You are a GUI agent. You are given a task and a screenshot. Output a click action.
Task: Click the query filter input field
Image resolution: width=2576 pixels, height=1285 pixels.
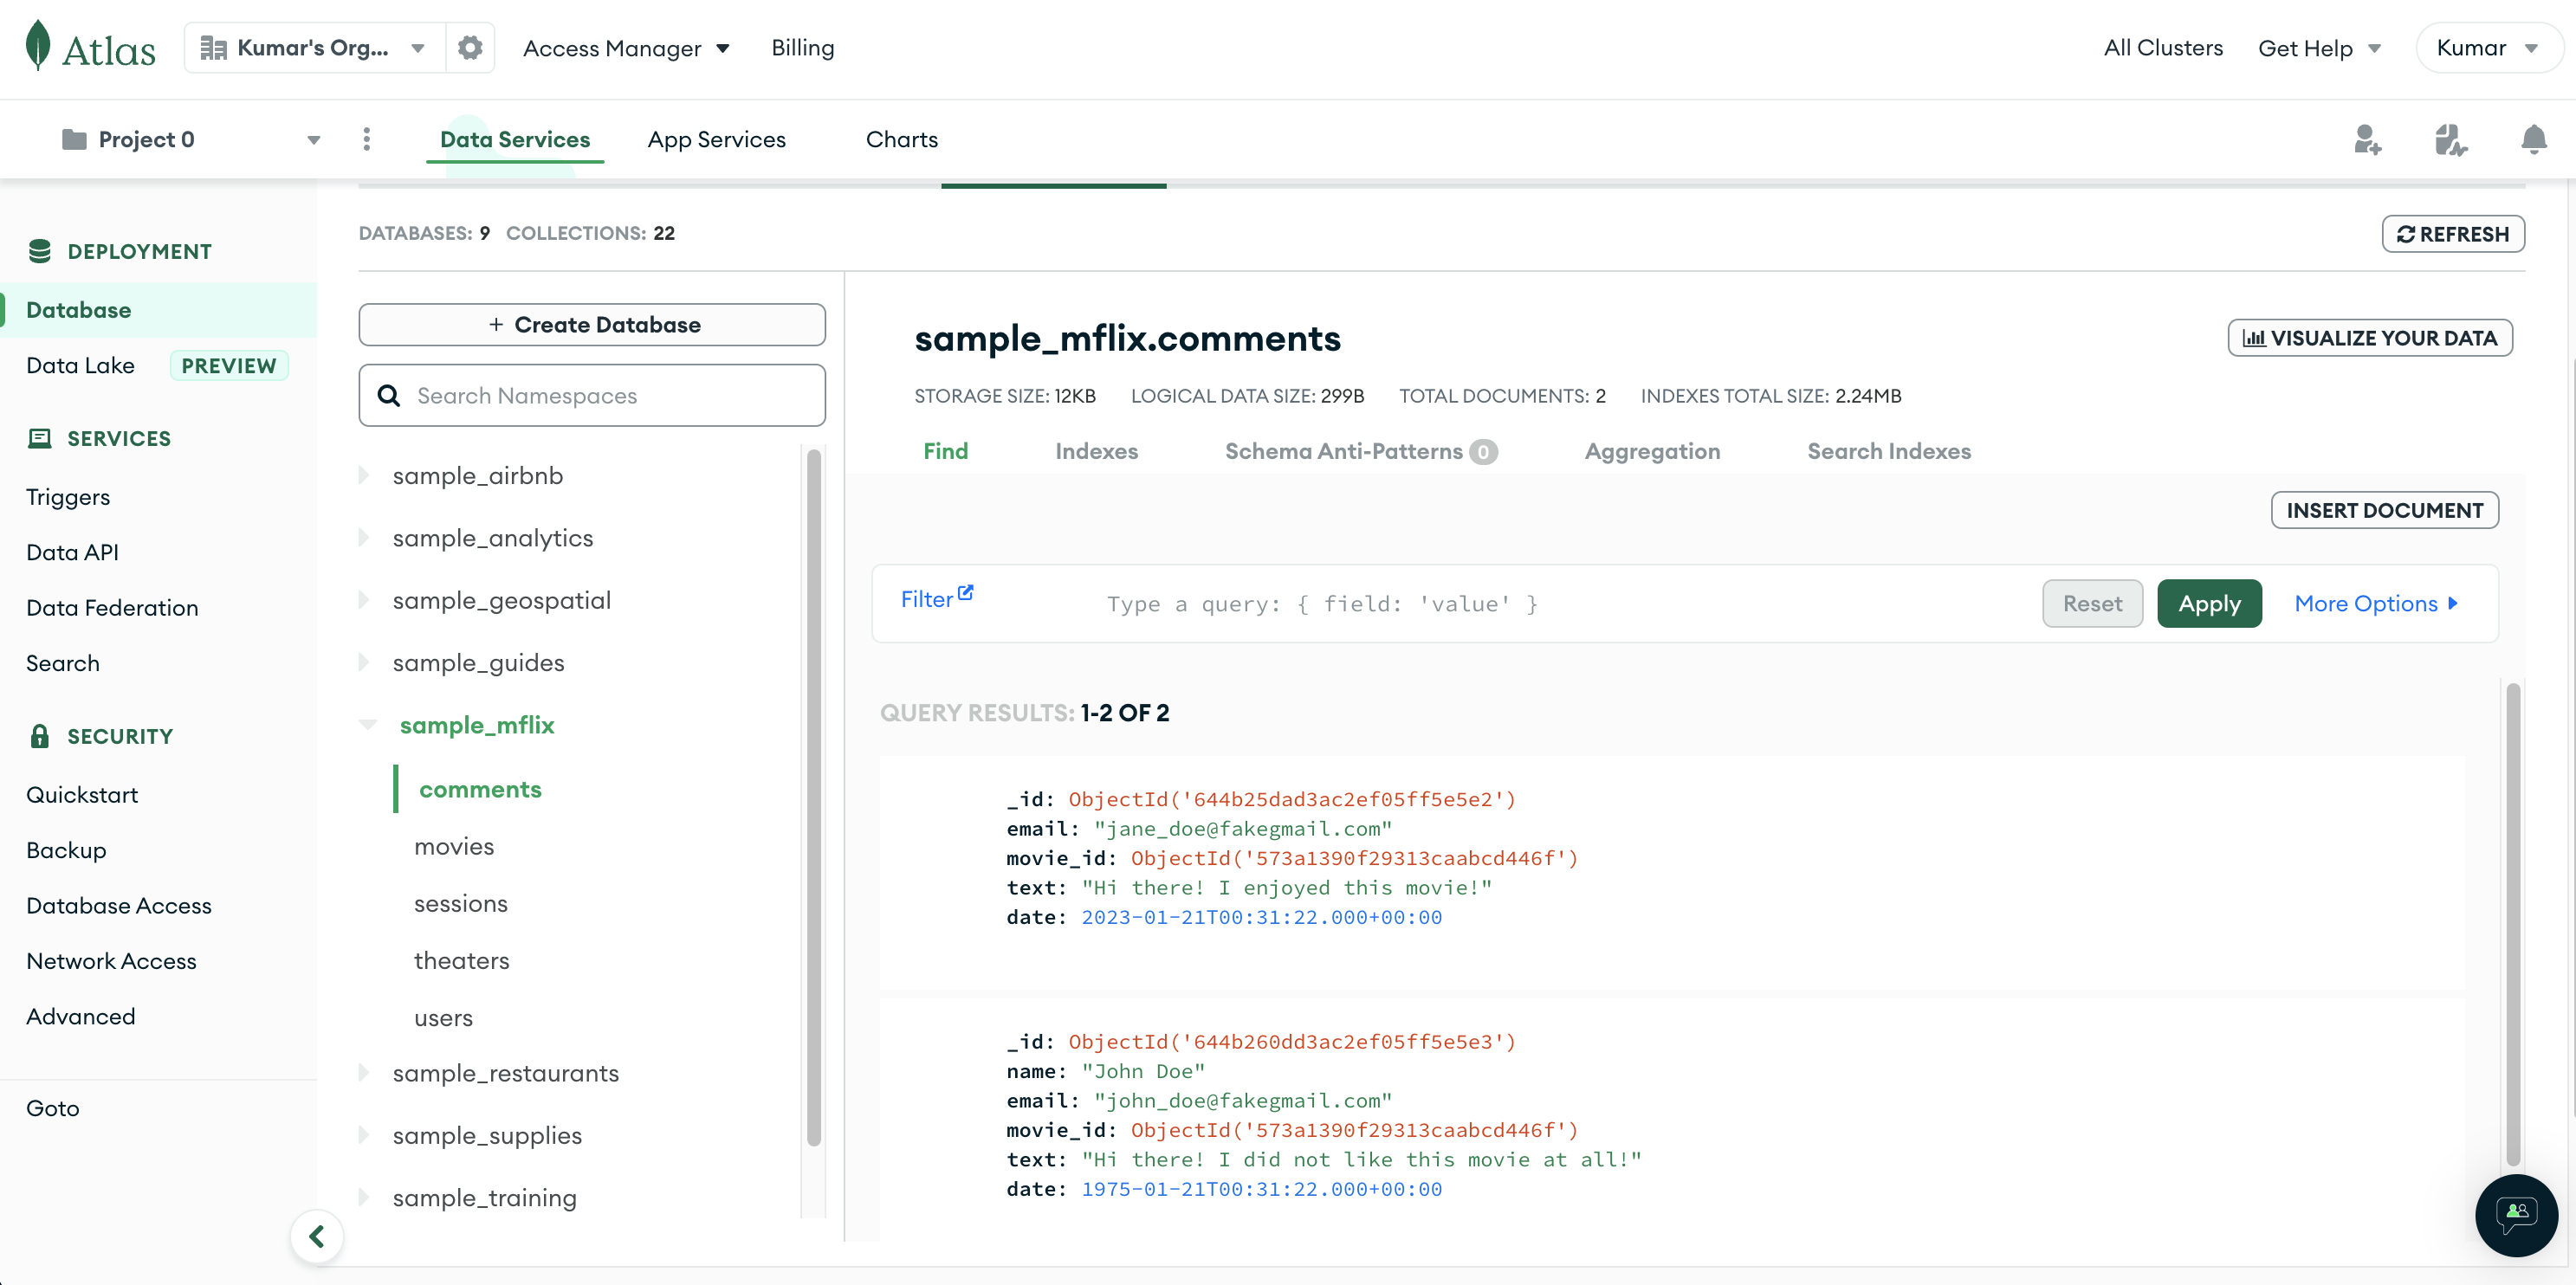point(1560,603)
